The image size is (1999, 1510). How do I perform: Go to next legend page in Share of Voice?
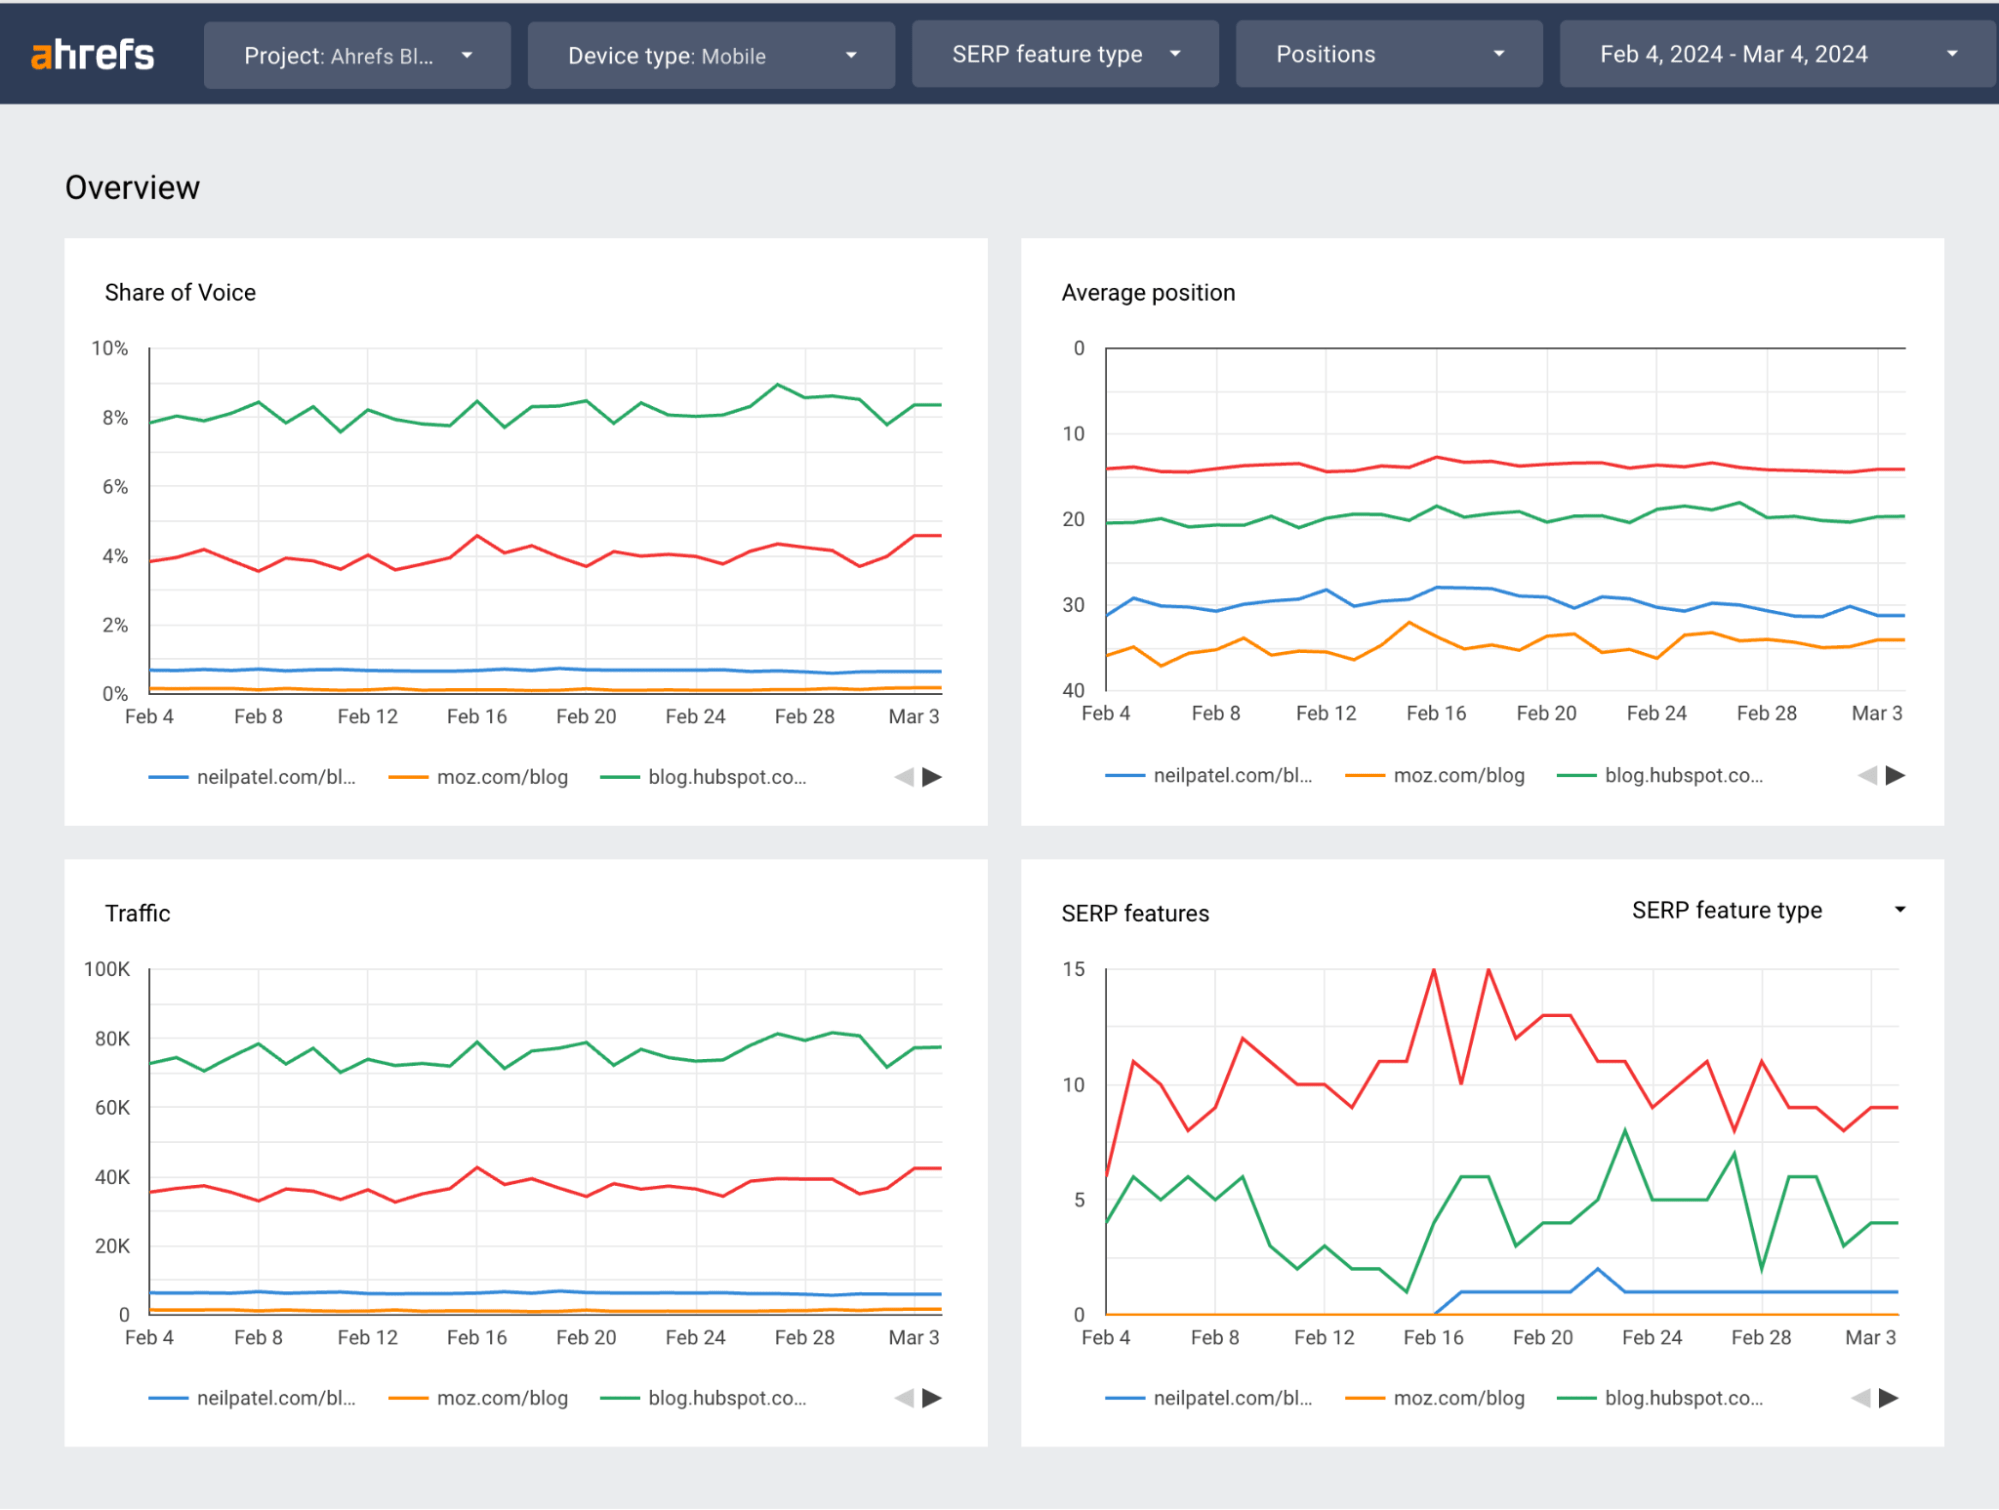[x=932, y=777]
